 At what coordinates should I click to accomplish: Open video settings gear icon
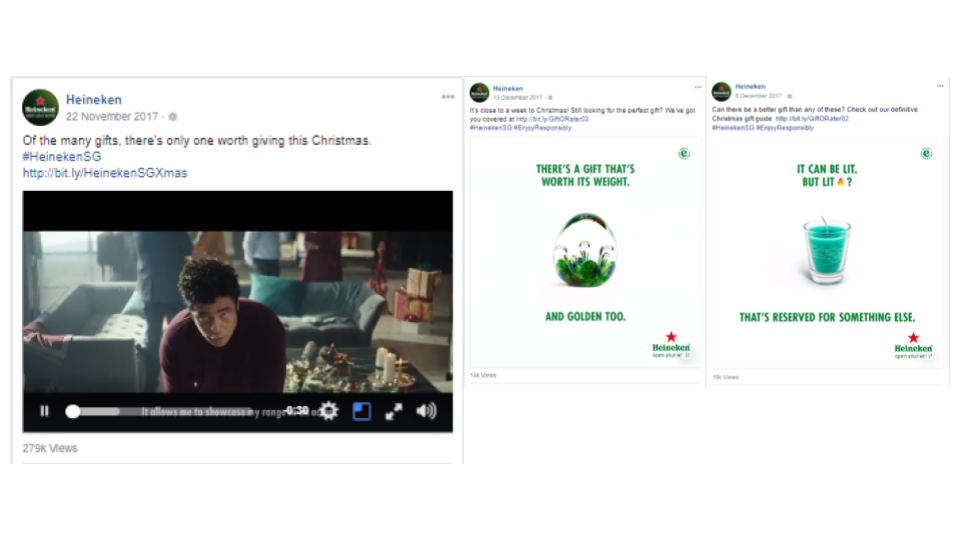click(x=329, y=411)
